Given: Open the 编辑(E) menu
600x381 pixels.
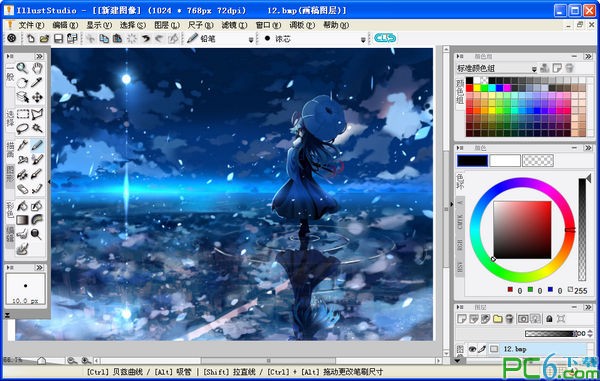Looking at the screenshot, I should pos(65,25).
